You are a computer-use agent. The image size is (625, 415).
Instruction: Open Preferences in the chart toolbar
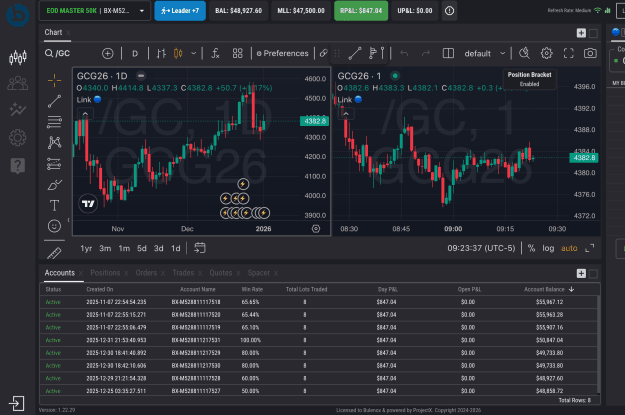point(283,53)
